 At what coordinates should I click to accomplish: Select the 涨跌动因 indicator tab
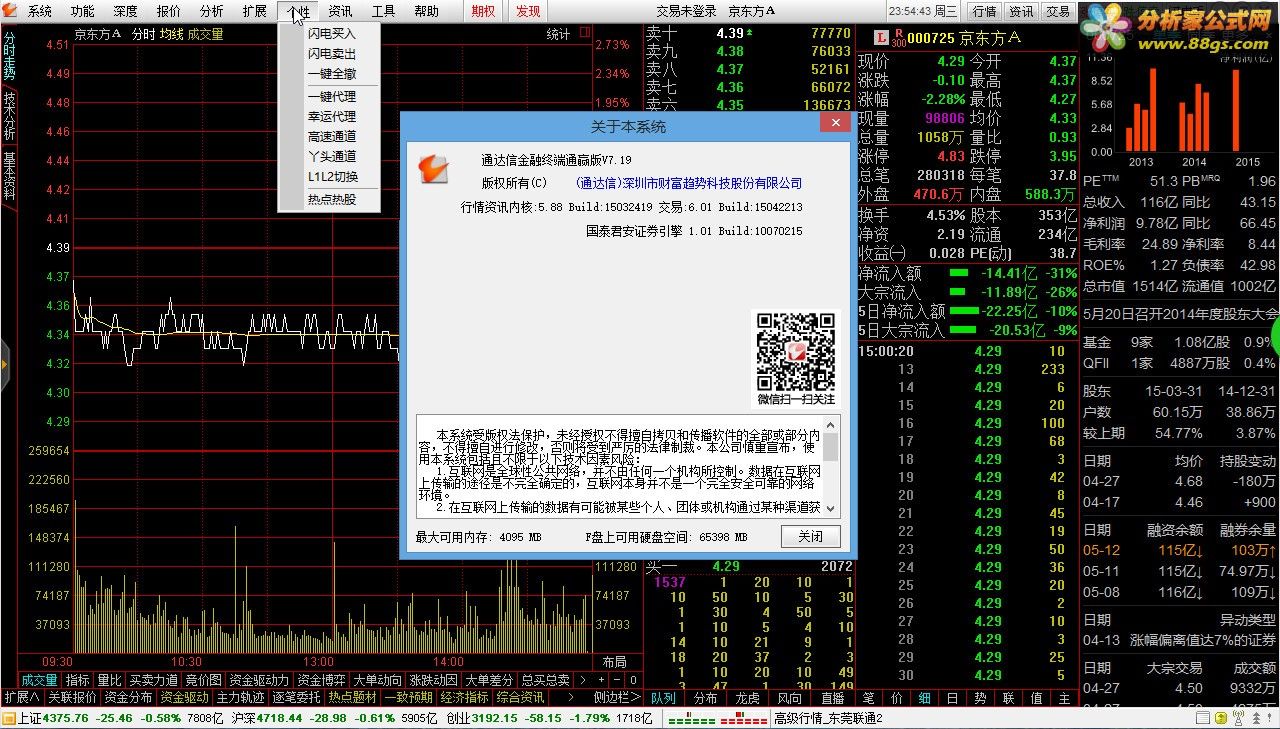pyautogui.click(x=433, y=680)
